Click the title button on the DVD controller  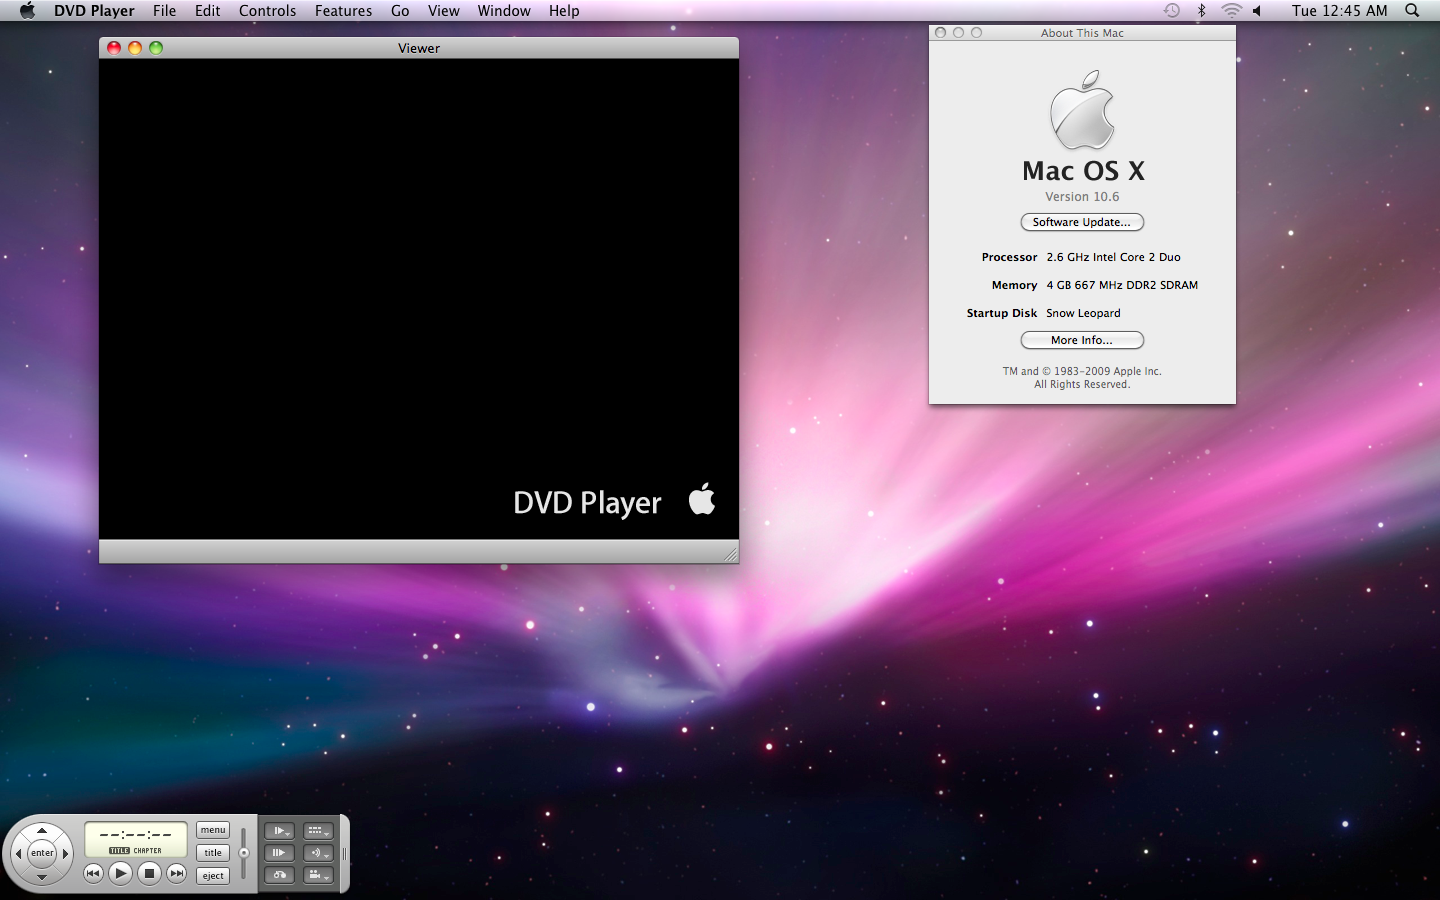pyautogui.click(x=213, y=853)
